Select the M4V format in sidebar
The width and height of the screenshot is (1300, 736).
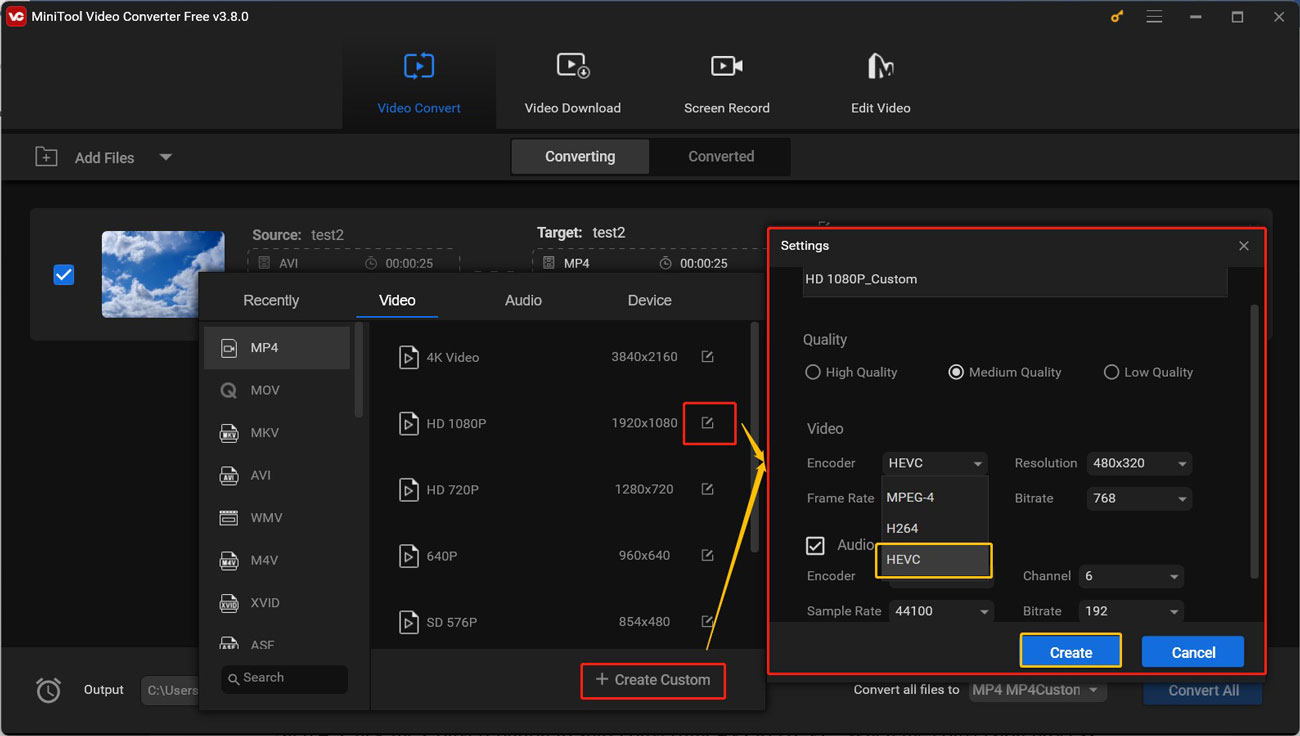pyautogui.click(x=277, y=560)
